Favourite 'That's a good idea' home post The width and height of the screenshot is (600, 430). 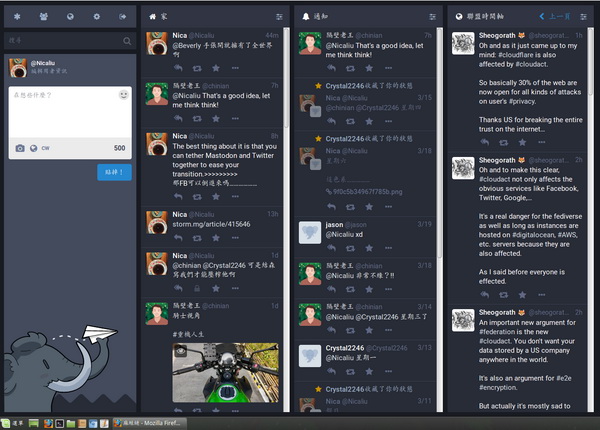point(216,118)
